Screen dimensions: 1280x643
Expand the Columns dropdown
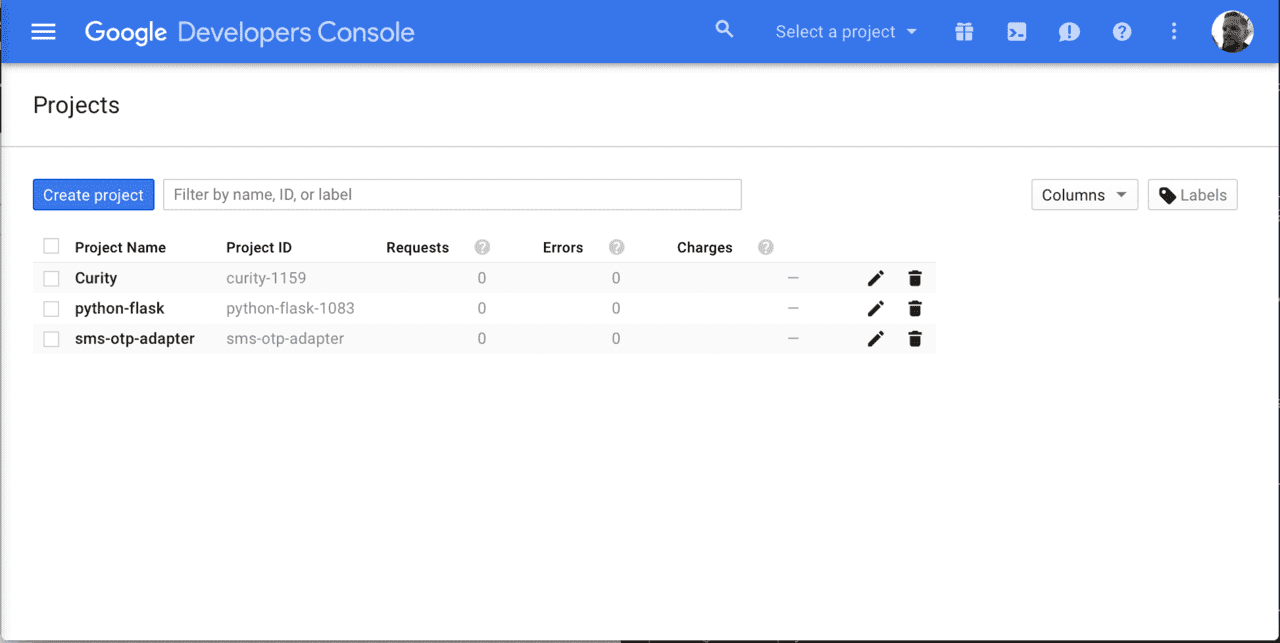point(1084,194)
